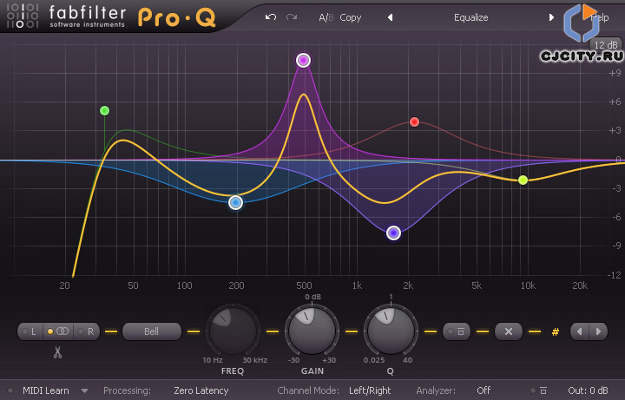Select the magenta band node at 500 Hz
The height and width of the screenshot is (400, 625).
coord(303,60)
